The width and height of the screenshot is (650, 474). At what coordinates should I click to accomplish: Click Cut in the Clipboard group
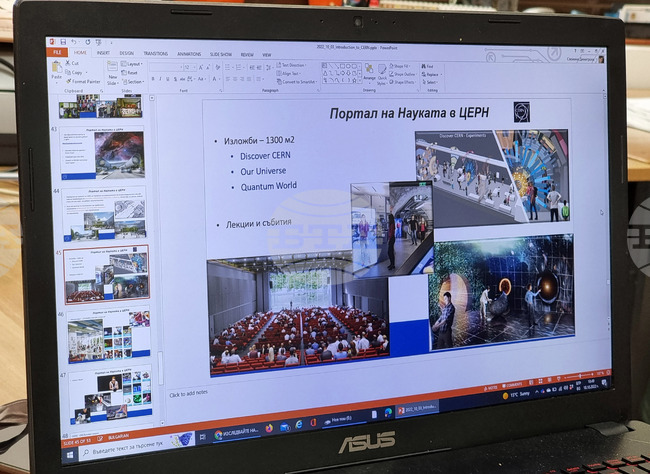(72, 63)
